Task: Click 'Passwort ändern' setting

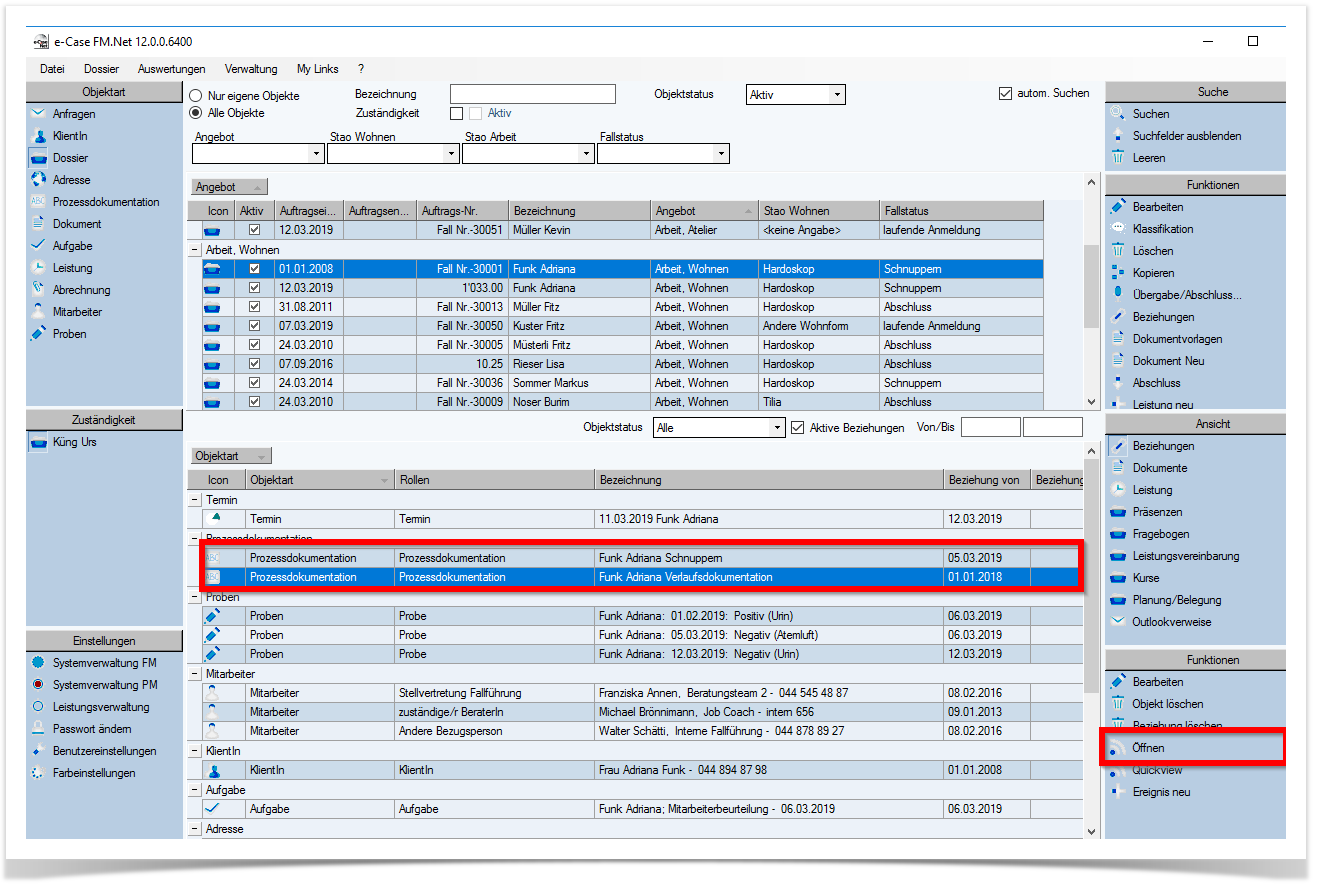Action: point(92,729)
